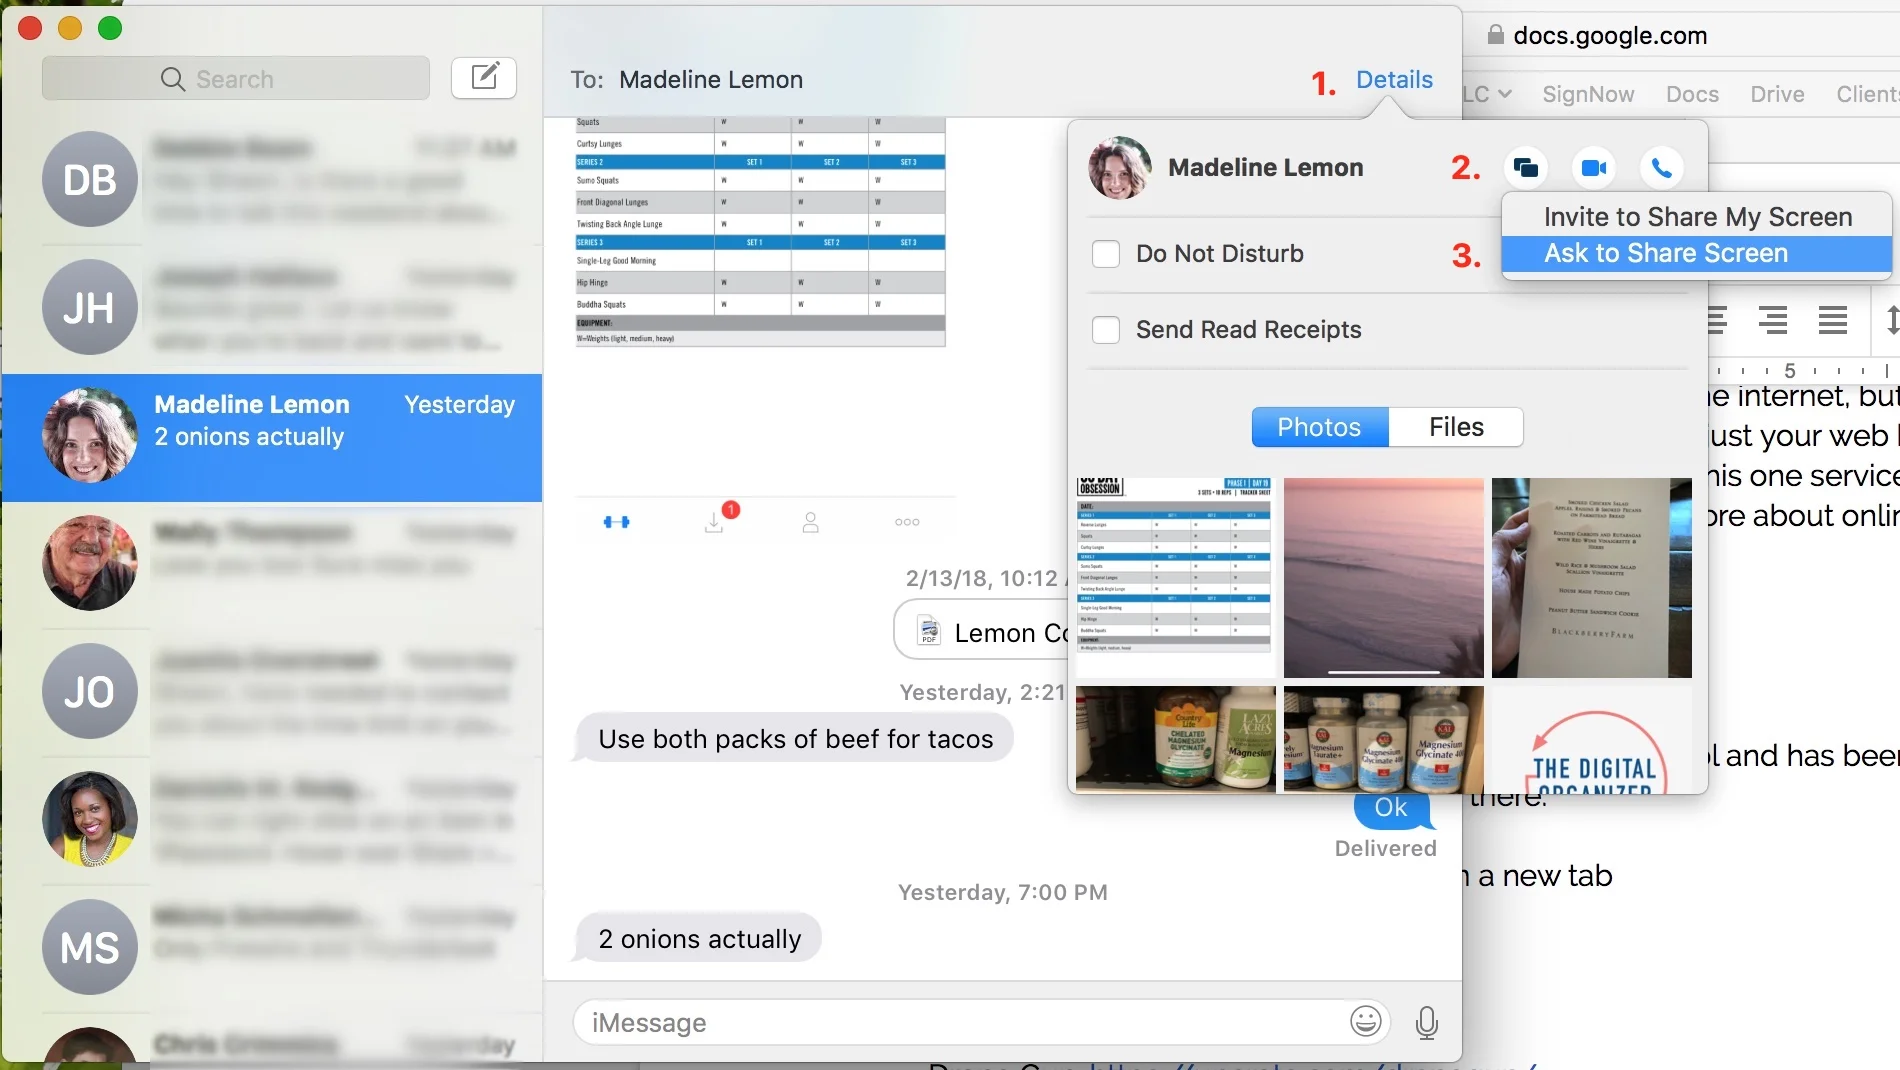Start a FaceTime video call with Madeline
This screenshot has height=1070, width=1900.
click(1594, 168)
